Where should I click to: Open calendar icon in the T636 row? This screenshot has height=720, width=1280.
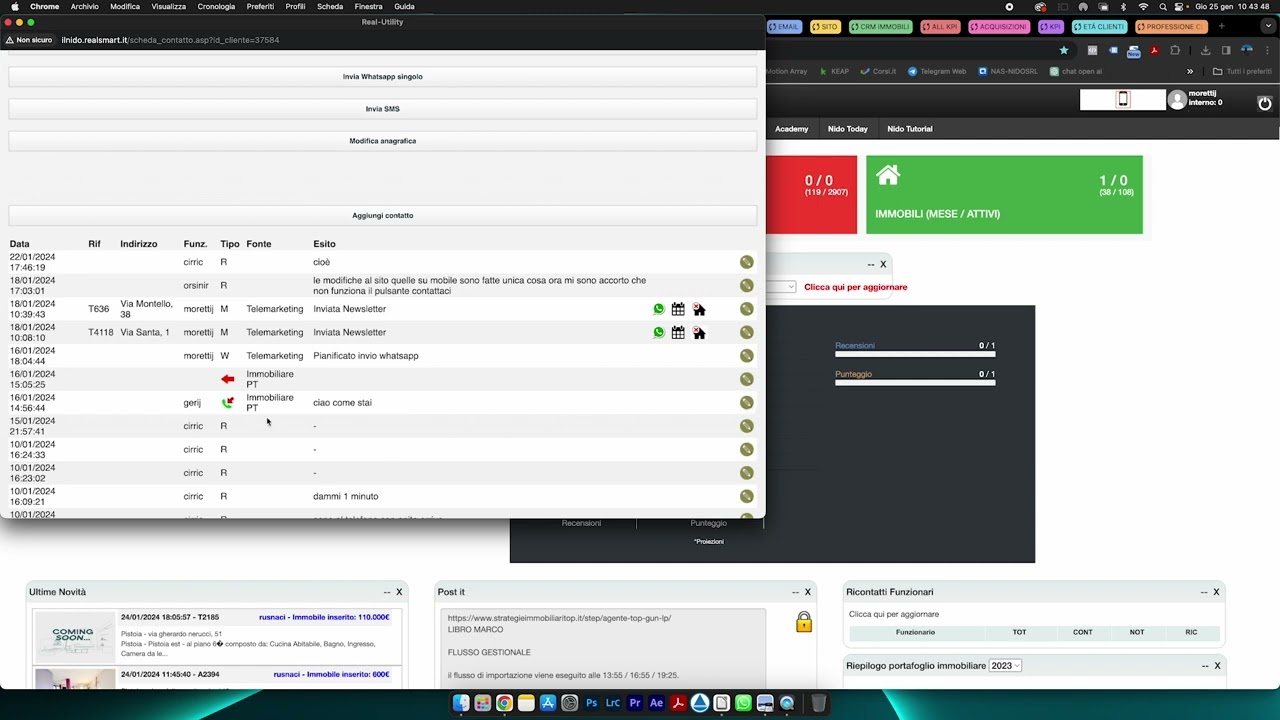click(678, 309)
